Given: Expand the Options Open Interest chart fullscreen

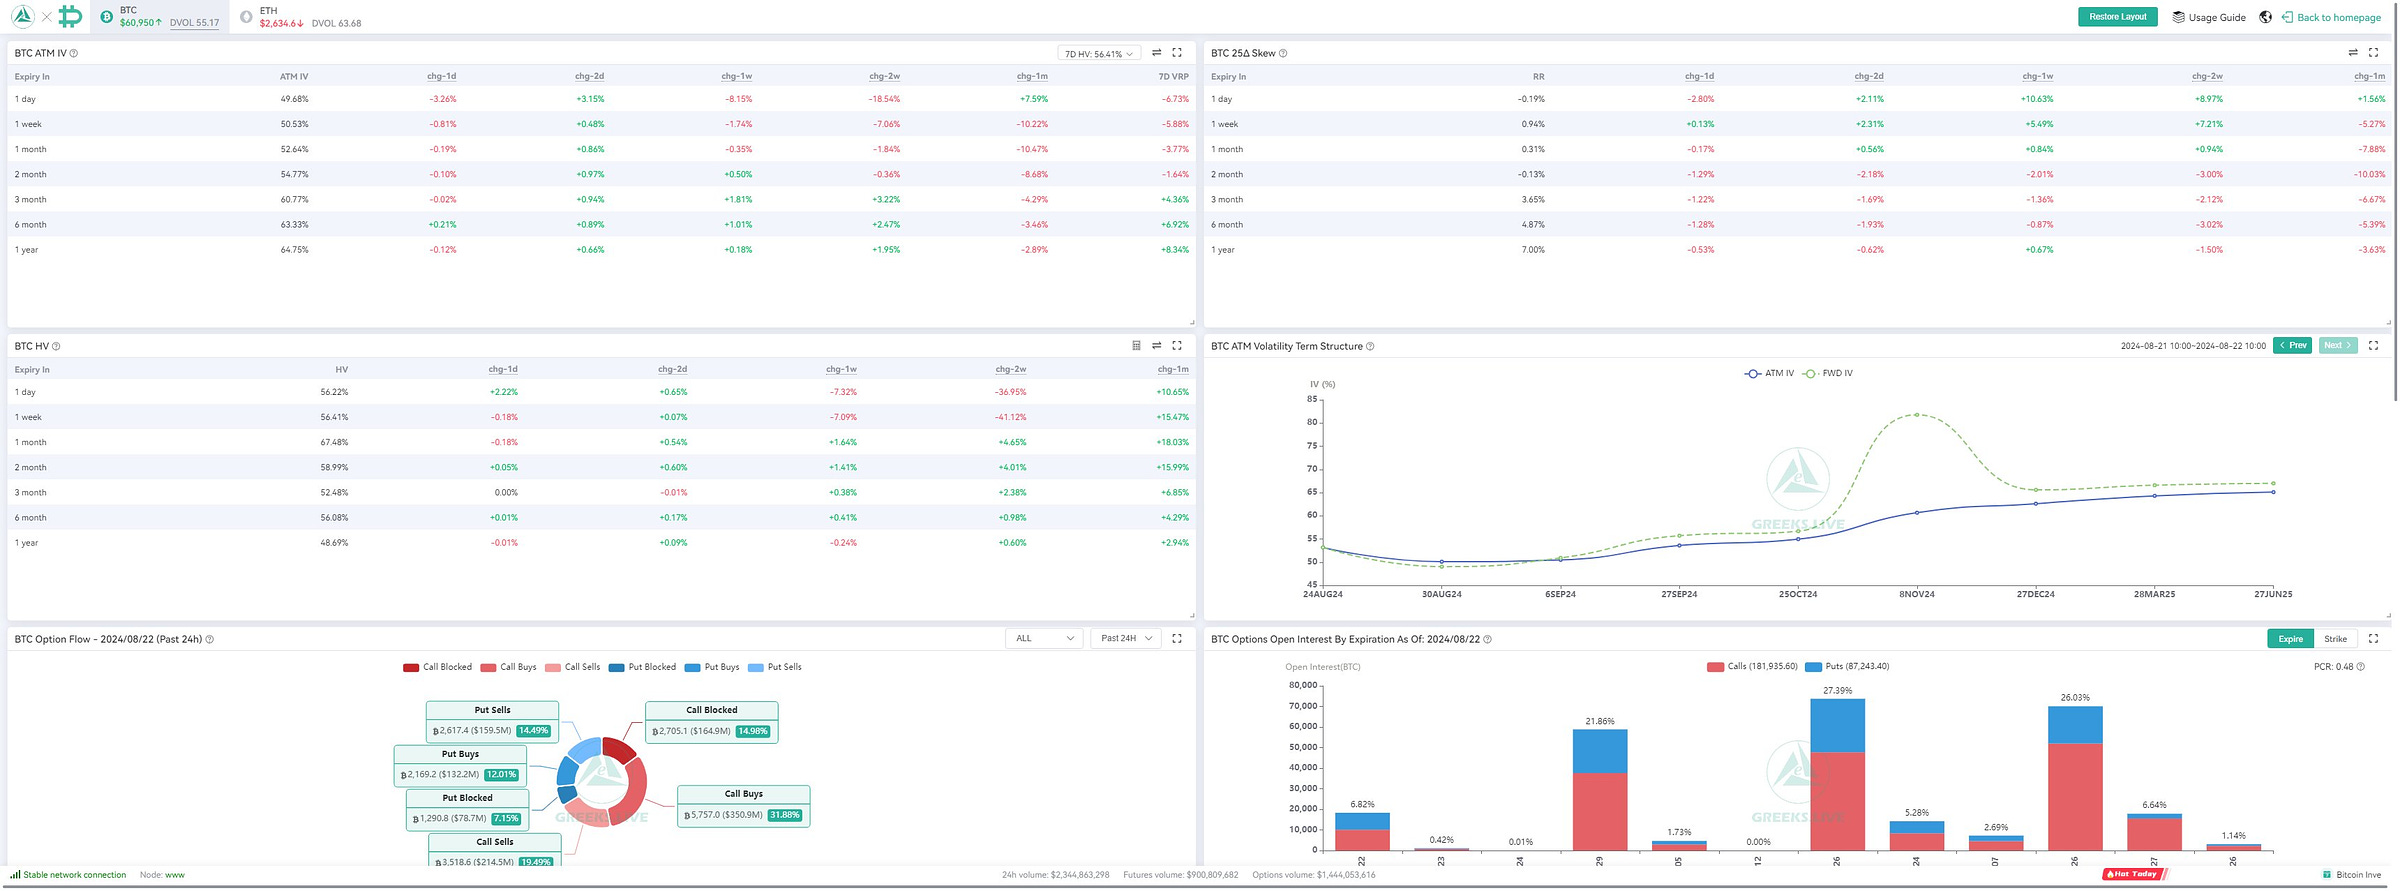Looking at the screenshot, I should pyautogui.click(x=2373, y=638).
